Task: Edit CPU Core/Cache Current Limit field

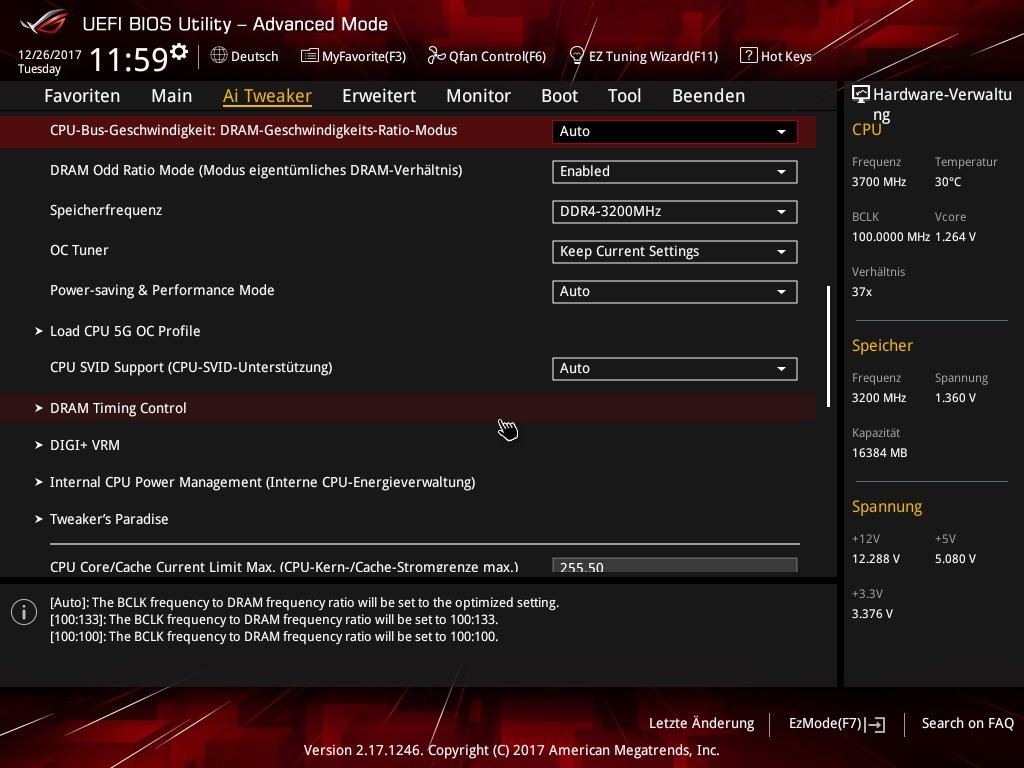Action: pos(674,566)
